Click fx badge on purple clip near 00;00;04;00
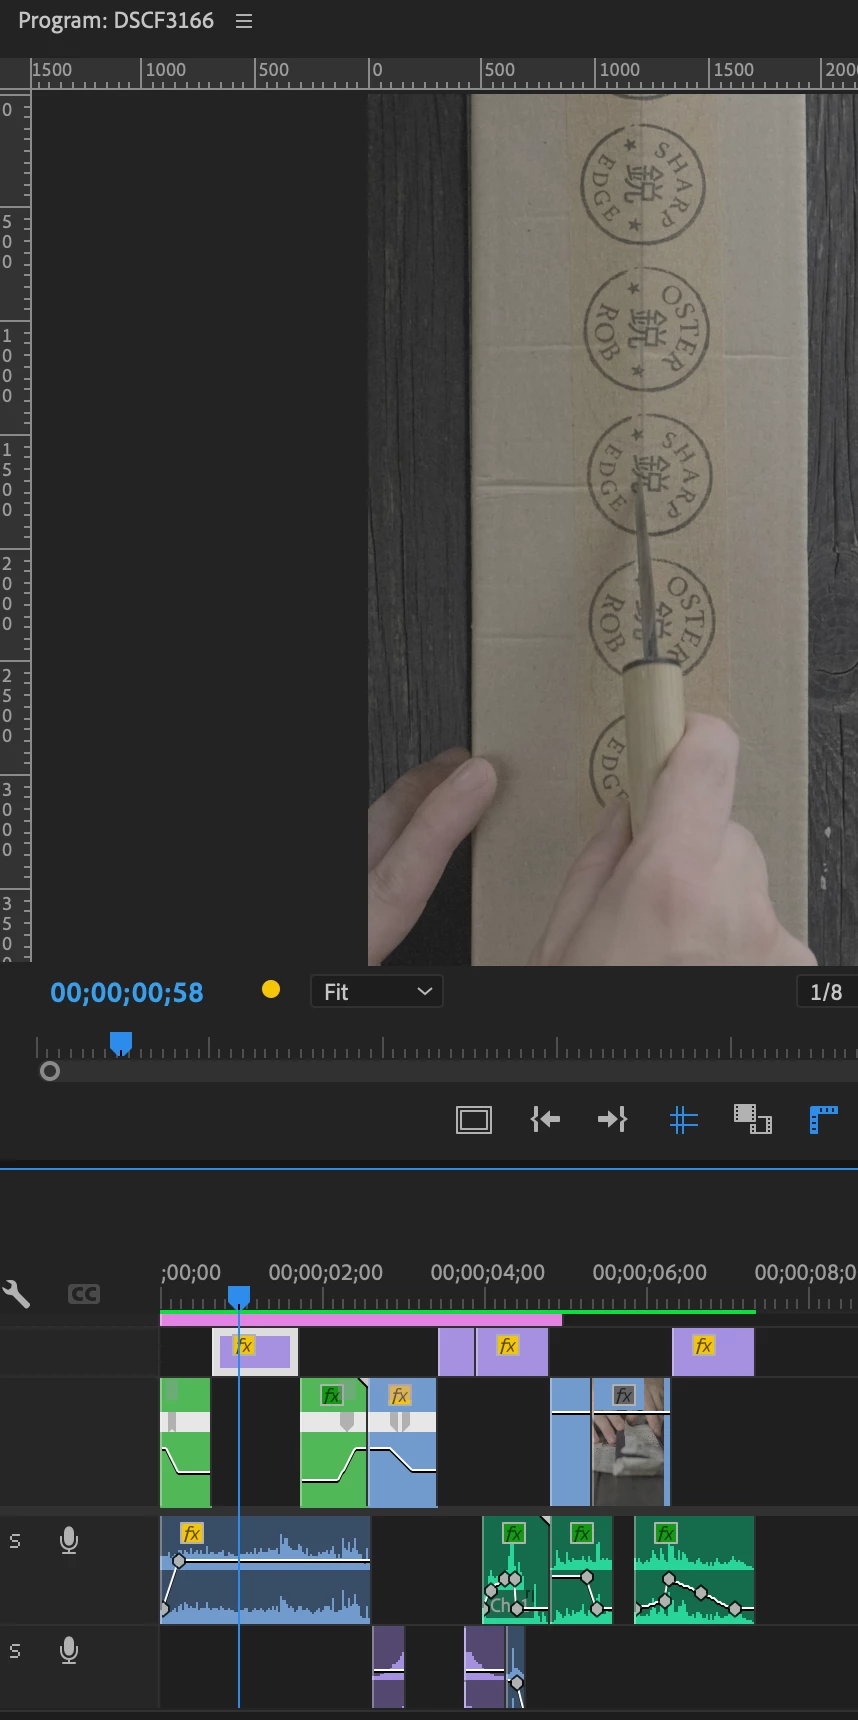The height and width of the screenshot is (1720, 858). (508, 1346)
